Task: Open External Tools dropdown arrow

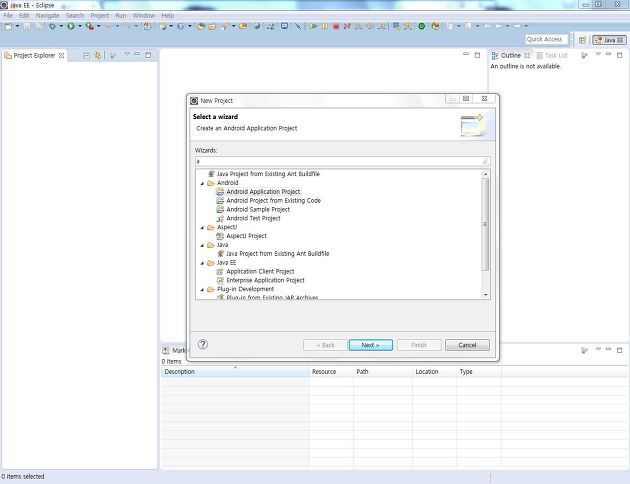Action: tap(98, 27)
